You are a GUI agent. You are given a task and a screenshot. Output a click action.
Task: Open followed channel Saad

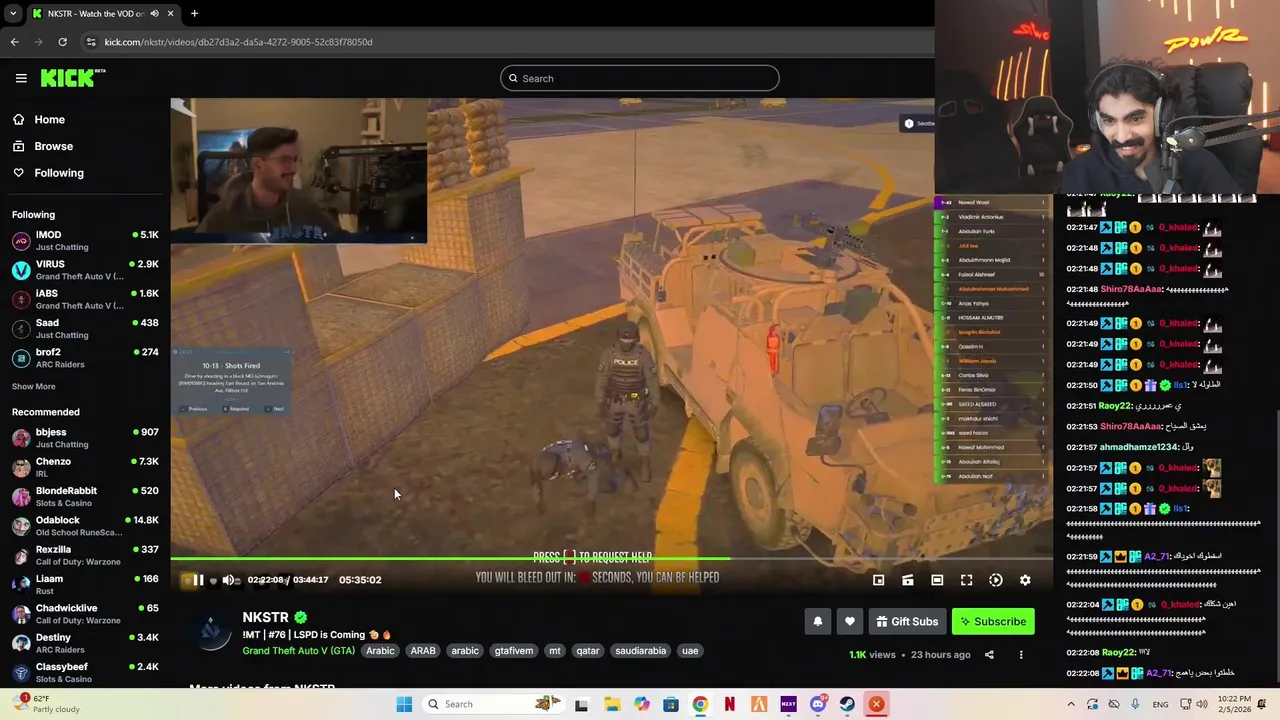point(85,329)
